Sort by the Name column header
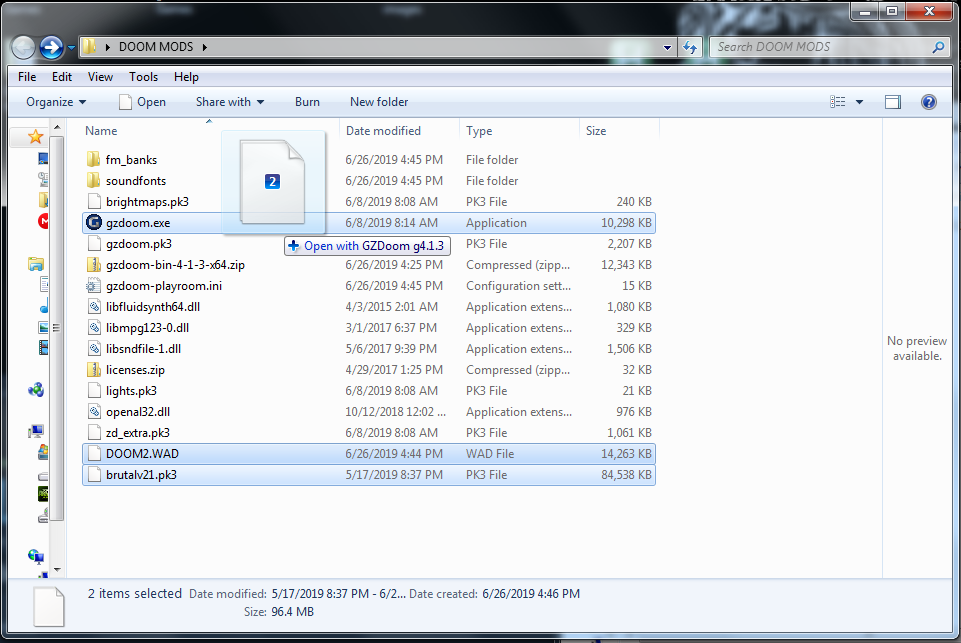 click(210, 131)
